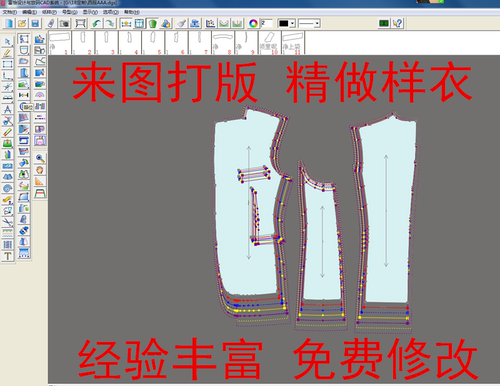Screen dimensions: 500x386
Task: Open the fourth menu in the menu bar
Action: [x=70, y=12]
